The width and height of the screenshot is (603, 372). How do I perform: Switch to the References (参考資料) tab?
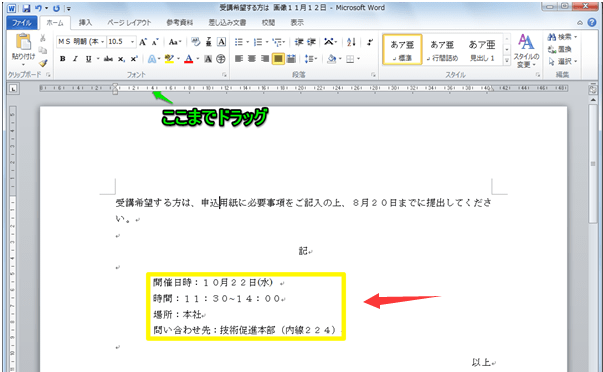180,23
